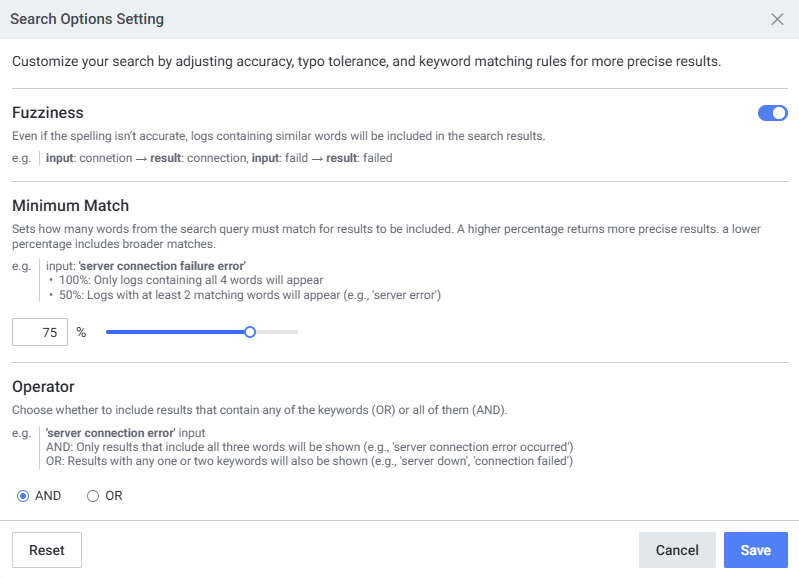Image resolution: width=799 pixels, height=579 pixels.
Task: Click the "AND" radio label text
Action: 48,496
